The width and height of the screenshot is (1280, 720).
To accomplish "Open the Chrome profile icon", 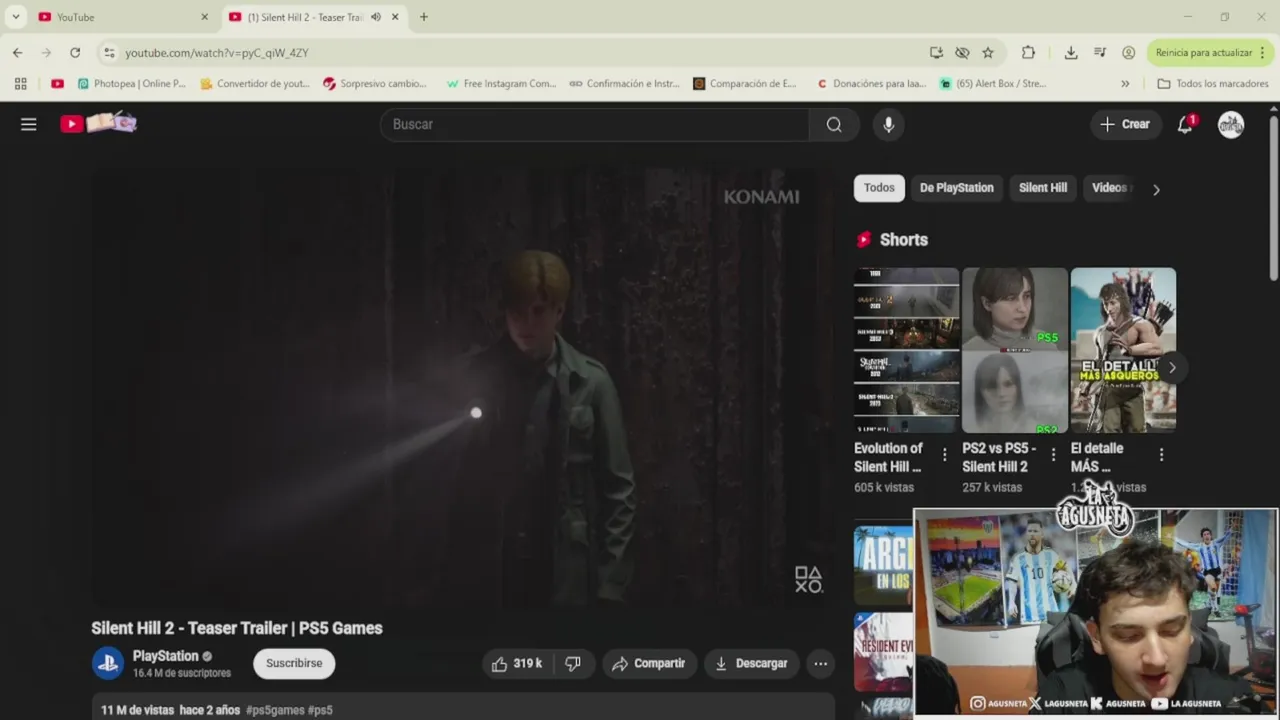I will tap(1129, 52).
